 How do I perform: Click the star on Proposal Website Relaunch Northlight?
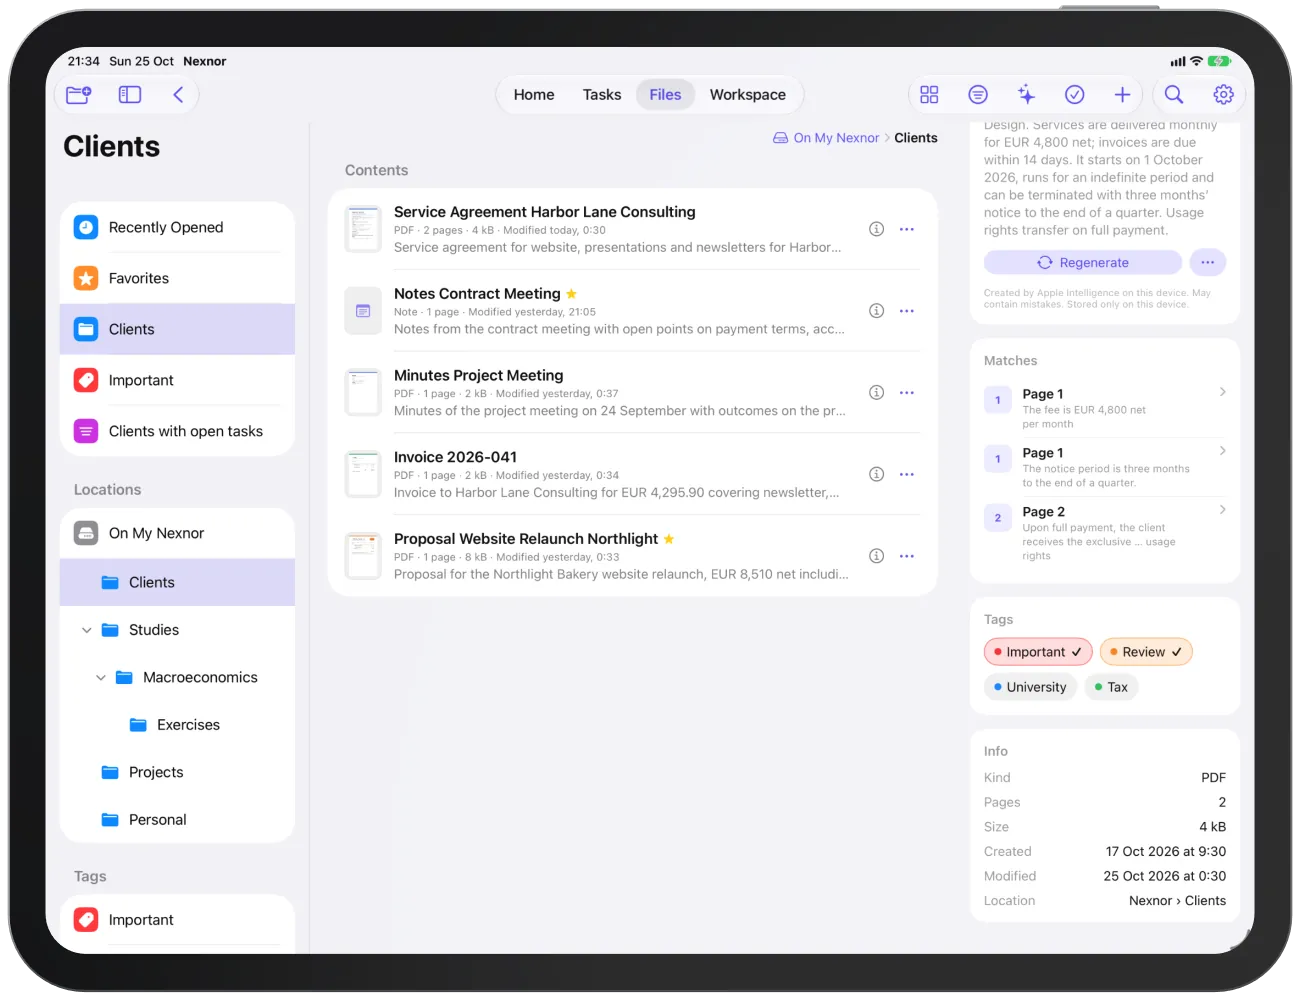coord(669,539)
